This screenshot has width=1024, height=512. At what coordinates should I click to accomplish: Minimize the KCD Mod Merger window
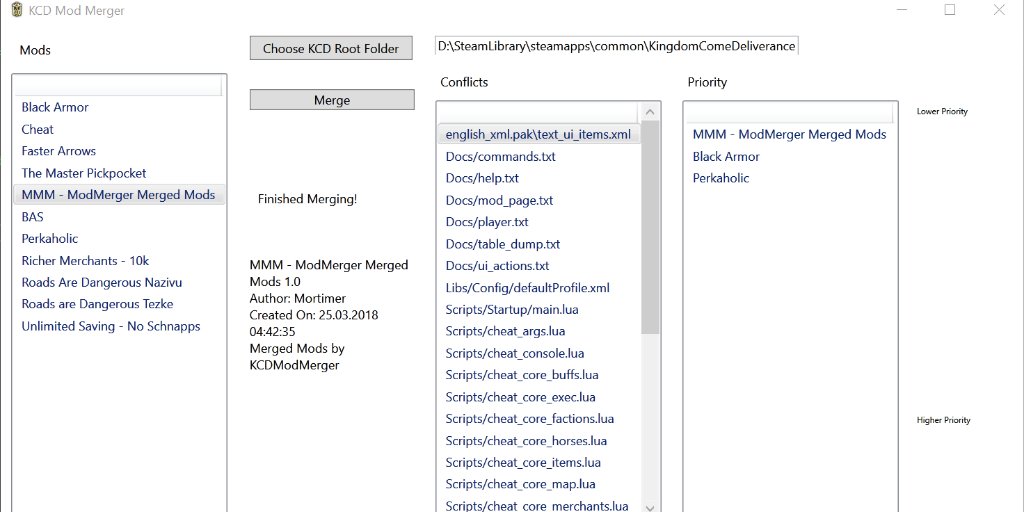pyautogui.click(x=901, y=10)
